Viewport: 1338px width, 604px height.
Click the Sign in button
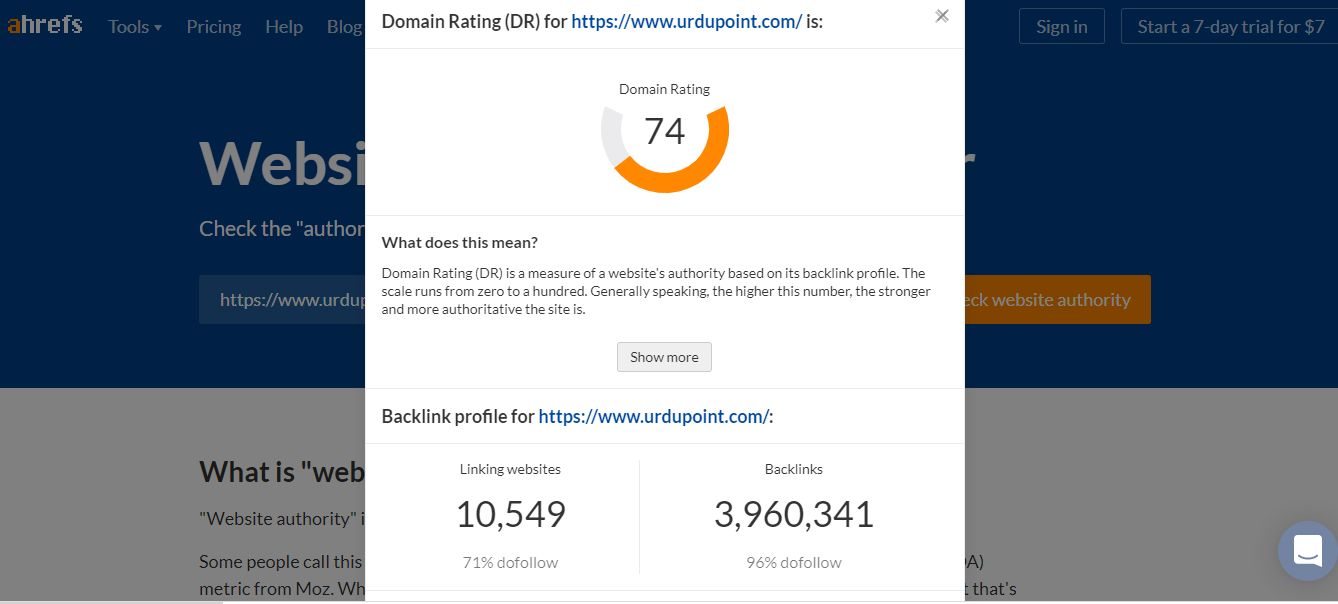(x=1061, y=26)
